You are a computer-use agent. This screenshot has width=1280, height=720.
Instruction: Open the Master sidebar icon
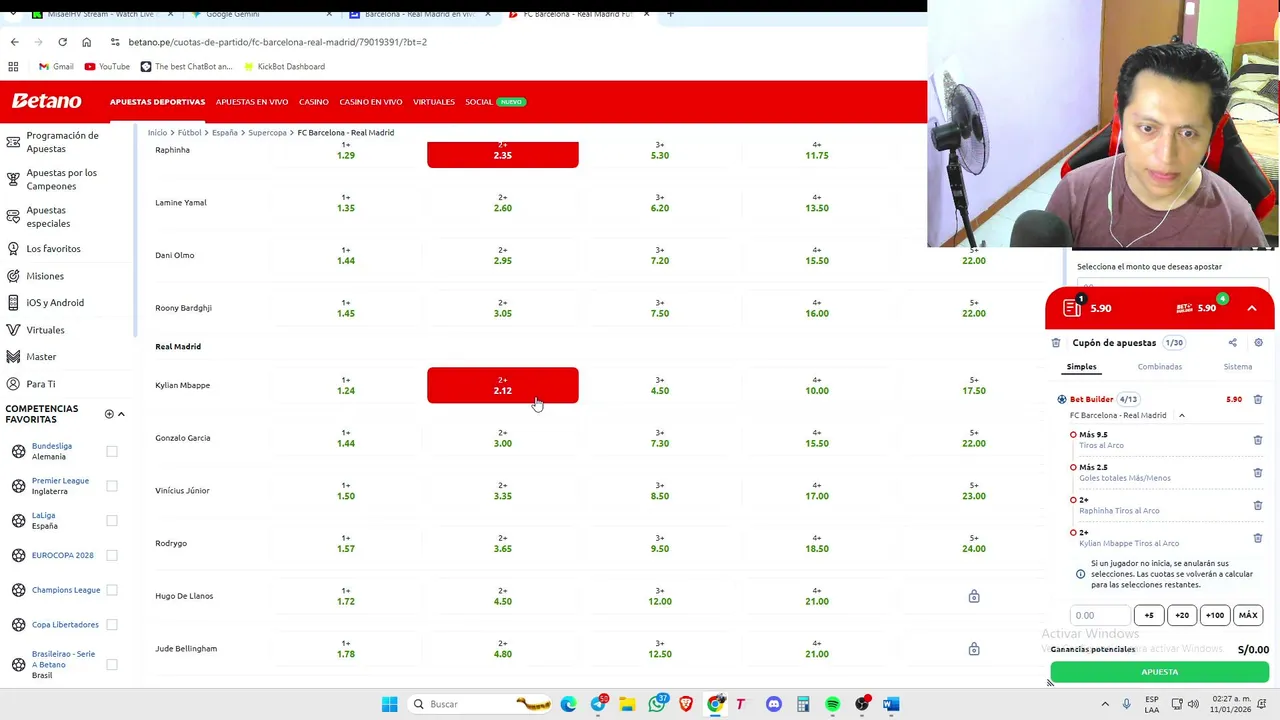[13, 356]
